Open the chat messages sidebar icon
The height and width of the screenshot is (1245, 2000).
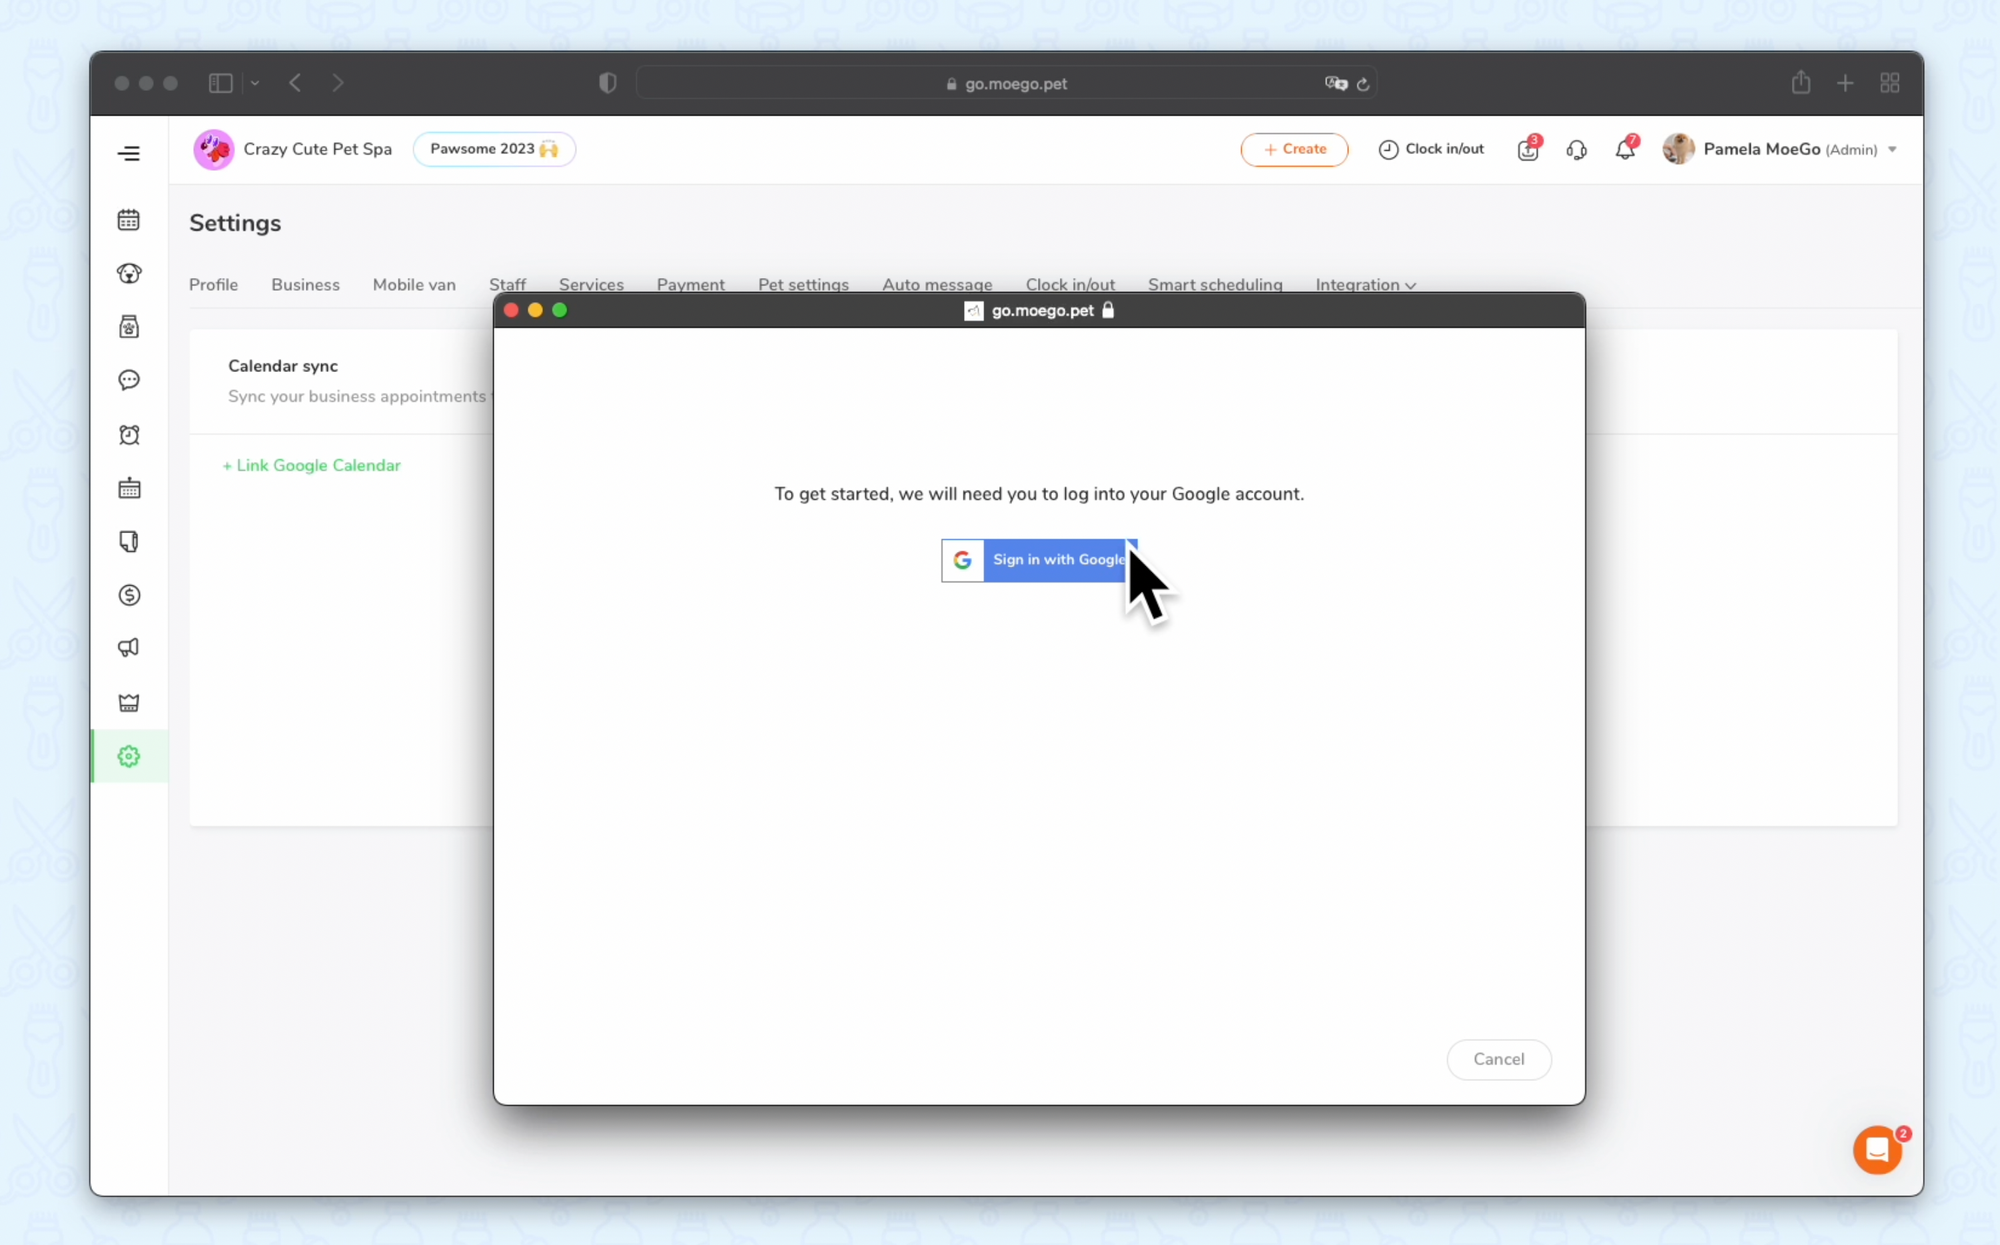coord(129,380)
